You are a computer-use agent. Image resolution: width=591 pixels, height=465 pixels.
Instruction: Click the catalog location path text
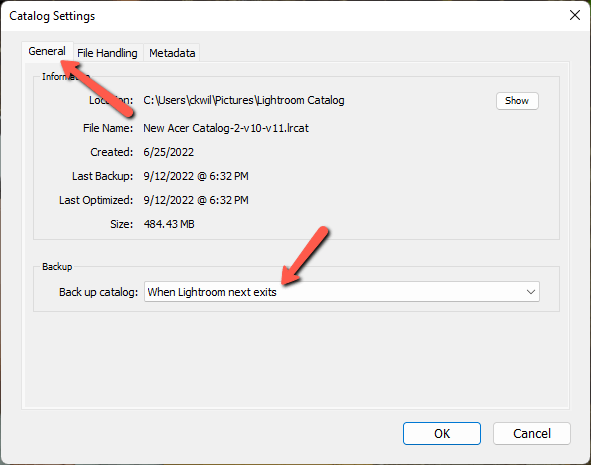pos(243,100)
